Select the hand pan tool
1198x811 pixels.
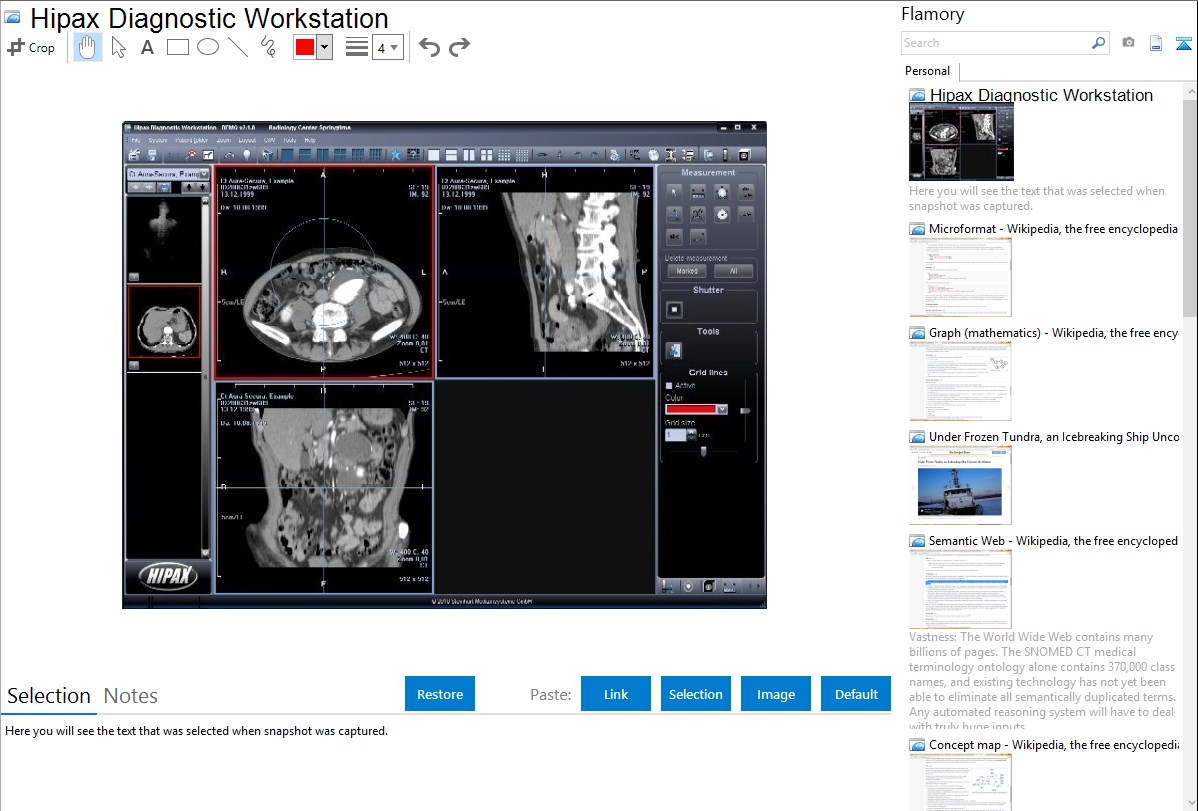click(x=87, y=47)
